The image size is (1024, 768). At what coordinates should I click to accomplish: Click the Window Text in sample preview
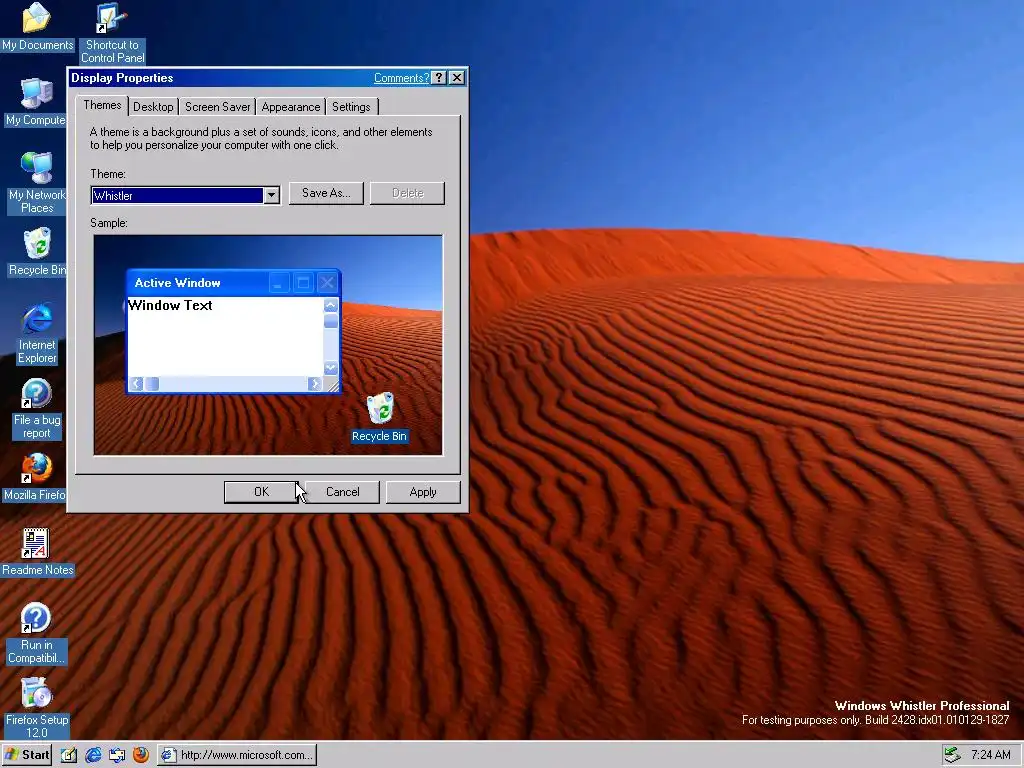pos(170,305)
